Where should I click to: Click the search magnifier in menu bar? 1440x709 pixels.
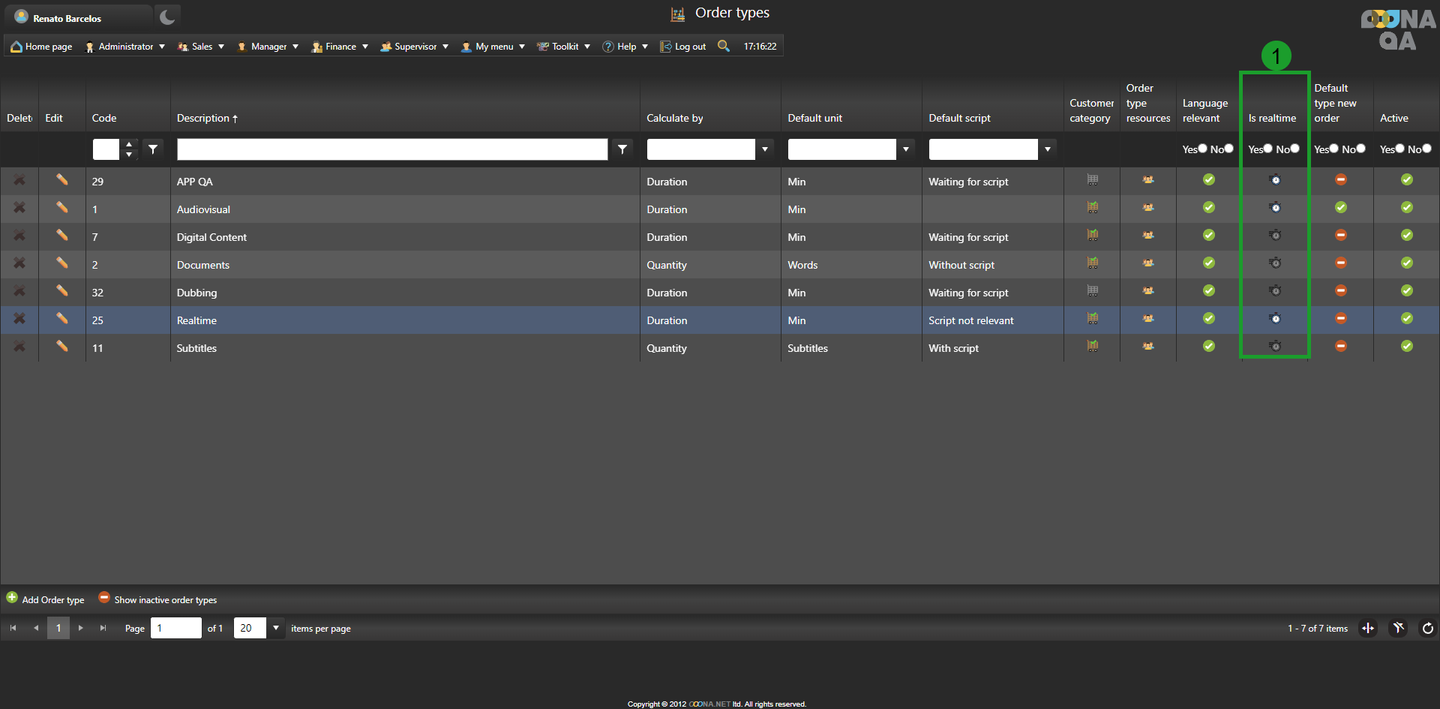pos(724,46)
